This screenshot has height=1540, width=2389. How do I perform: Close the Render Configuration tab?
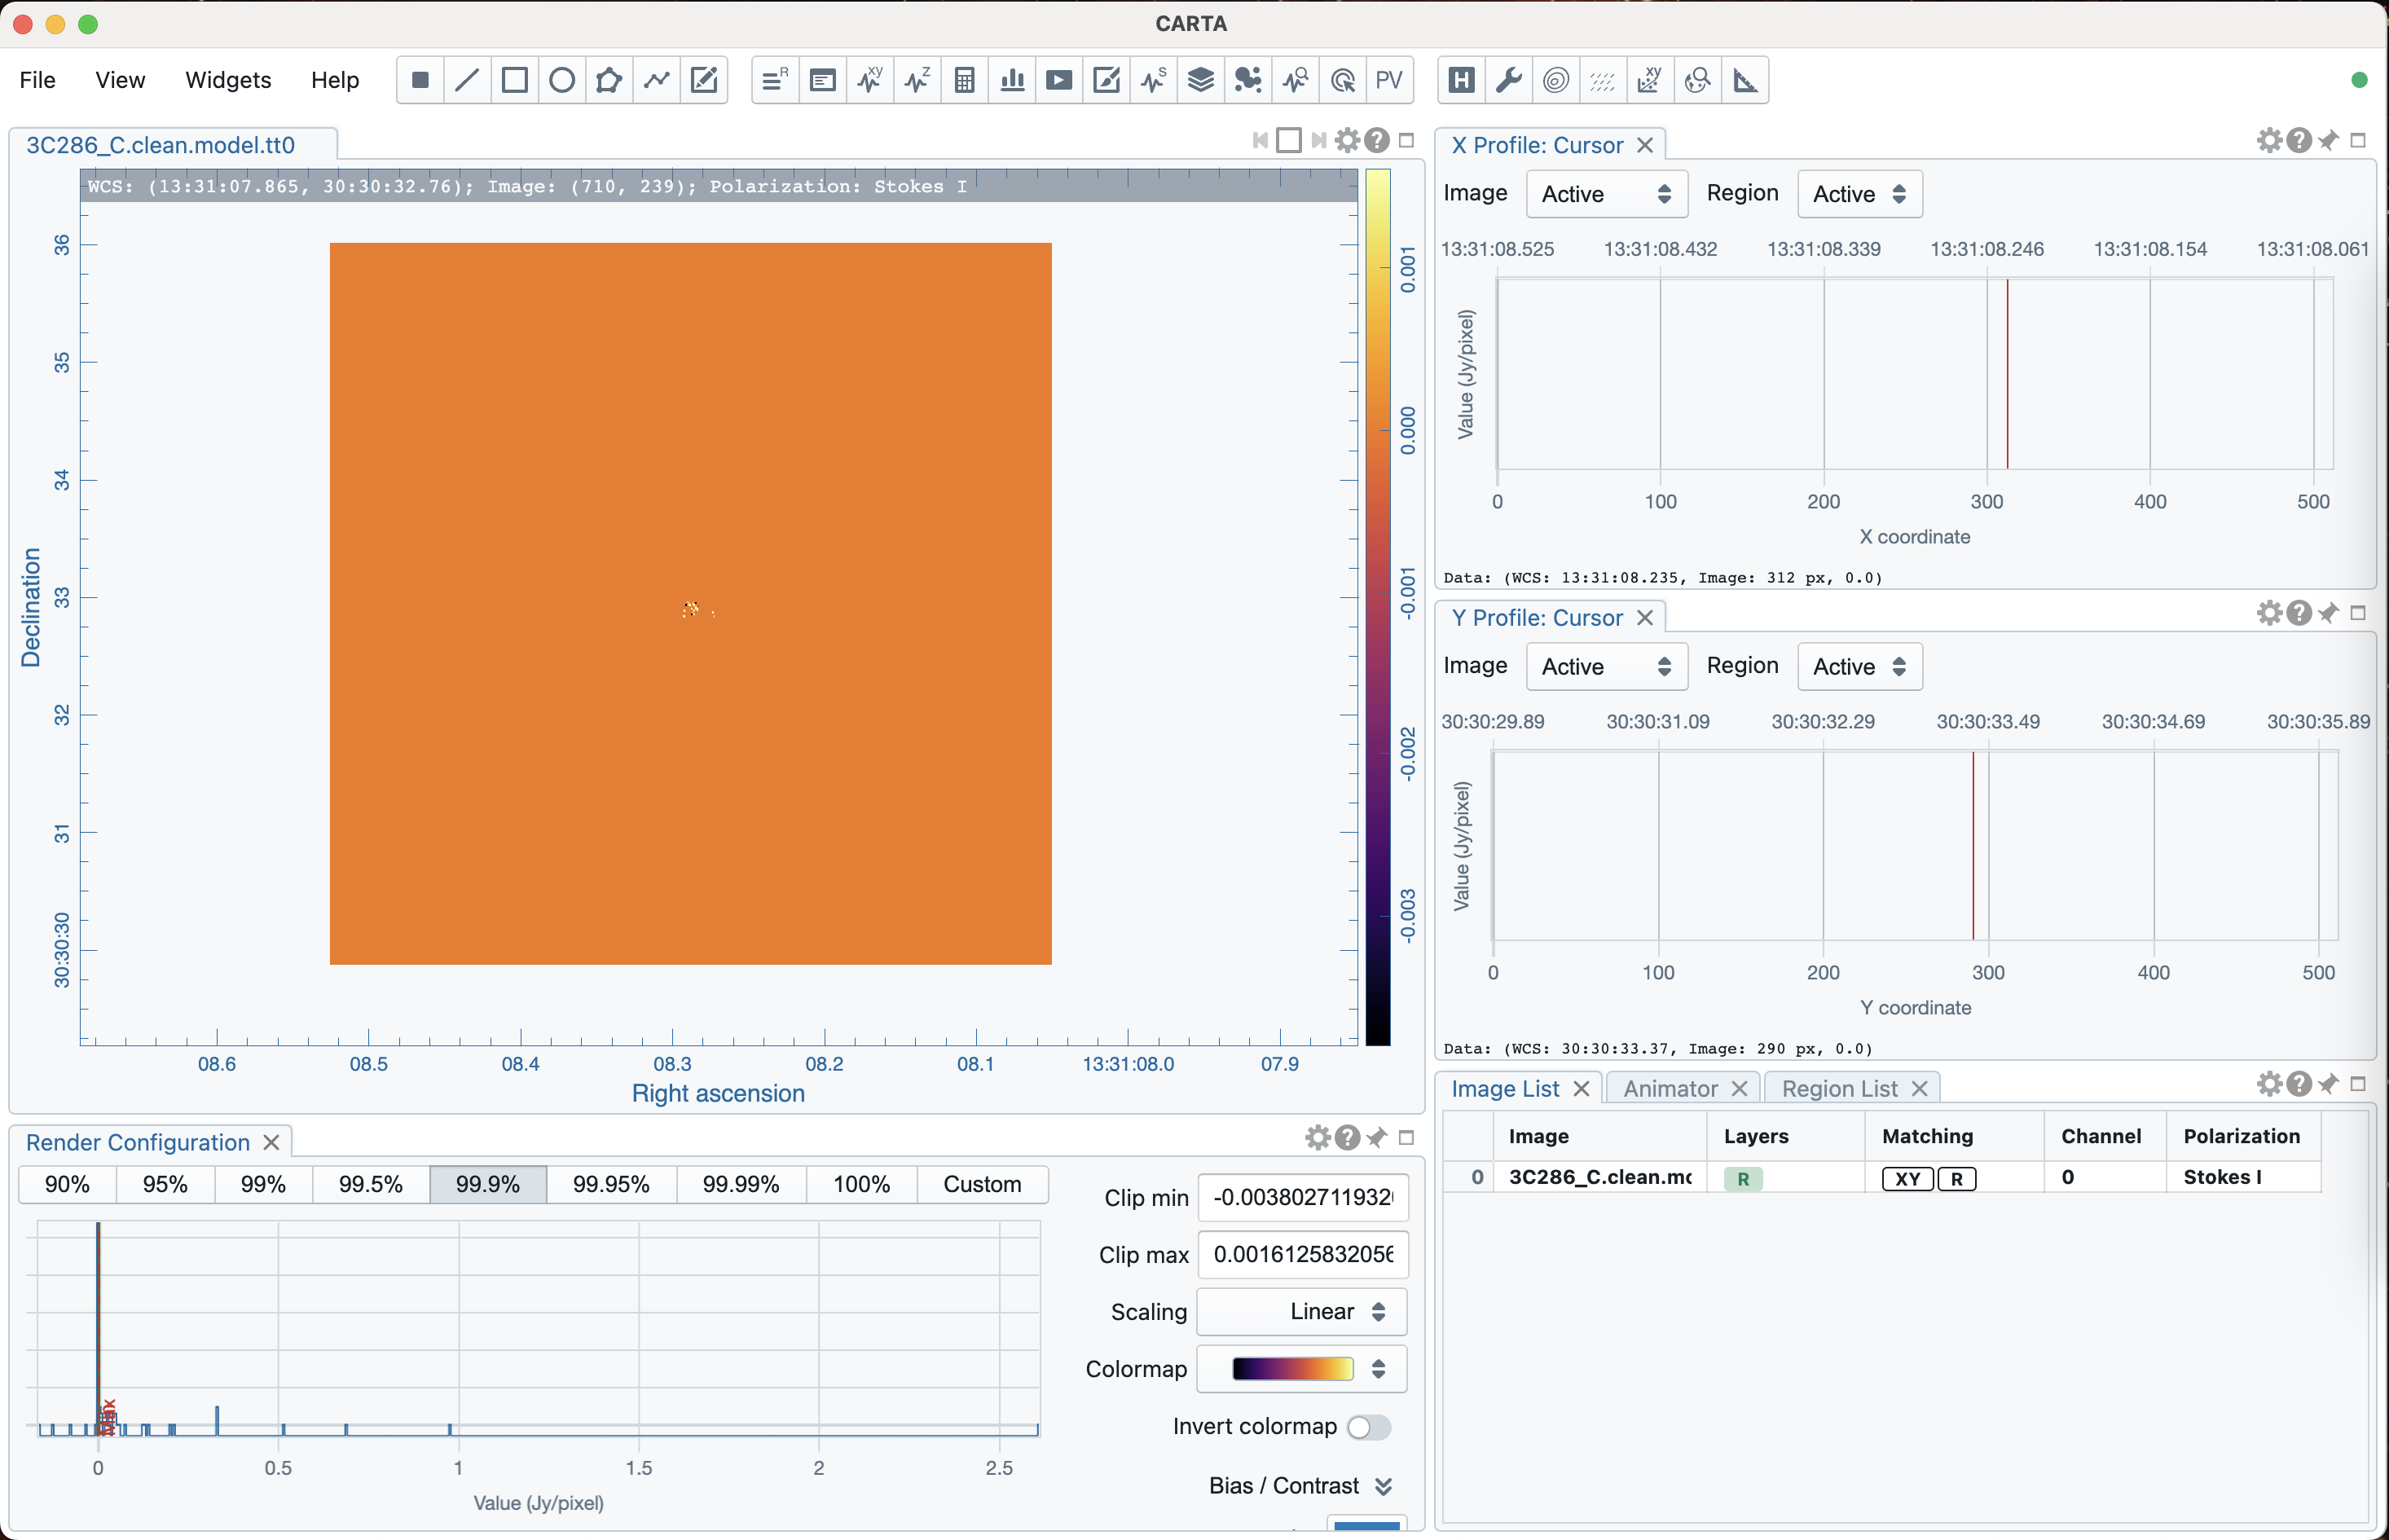(x=271, y=1143)
